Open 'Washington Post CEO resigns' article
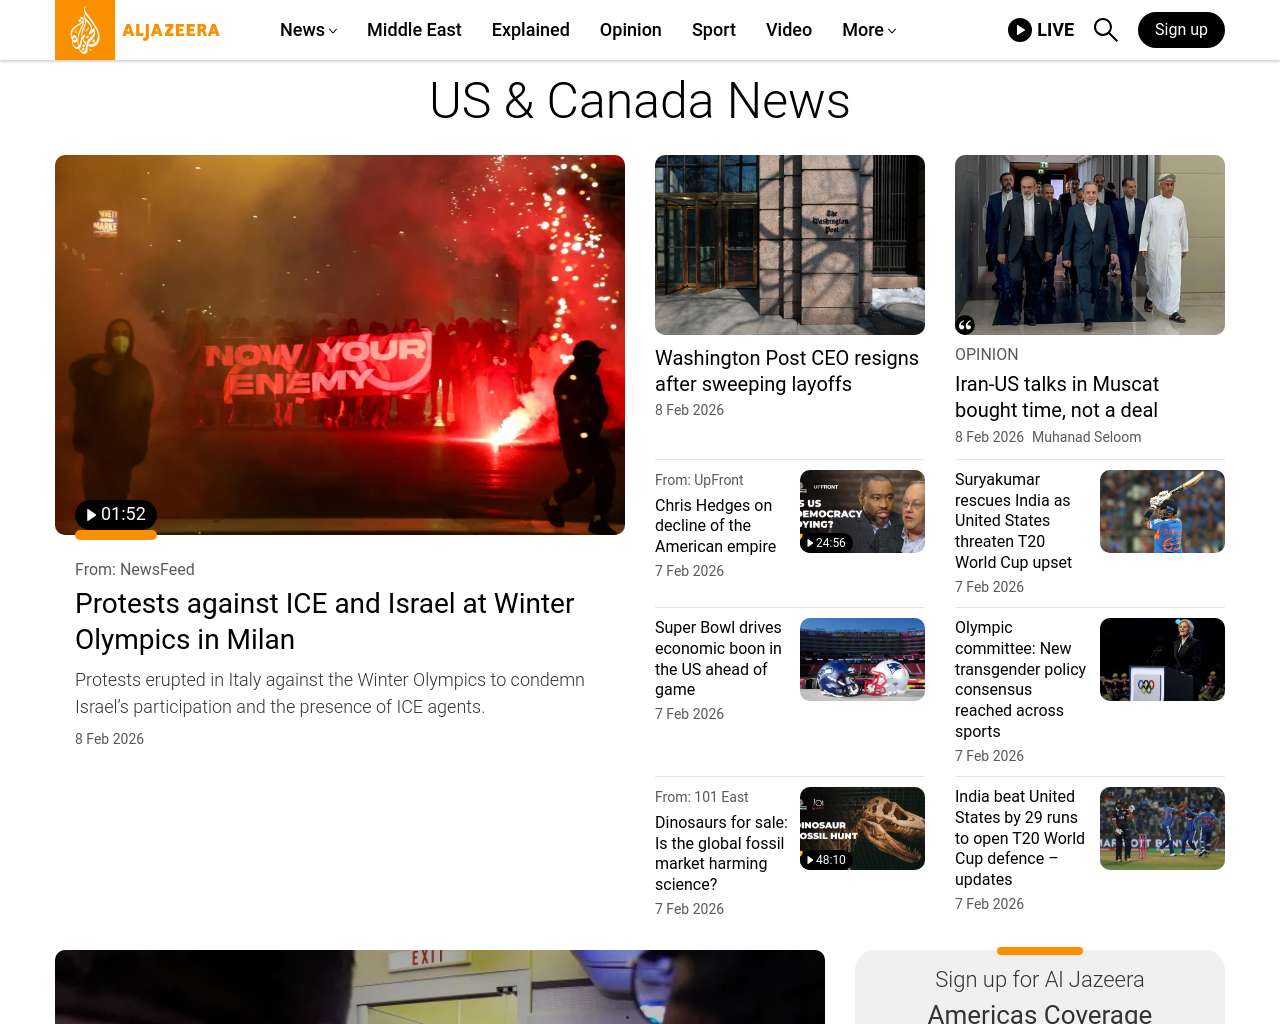1280x1024 pixels. (787, 371)
